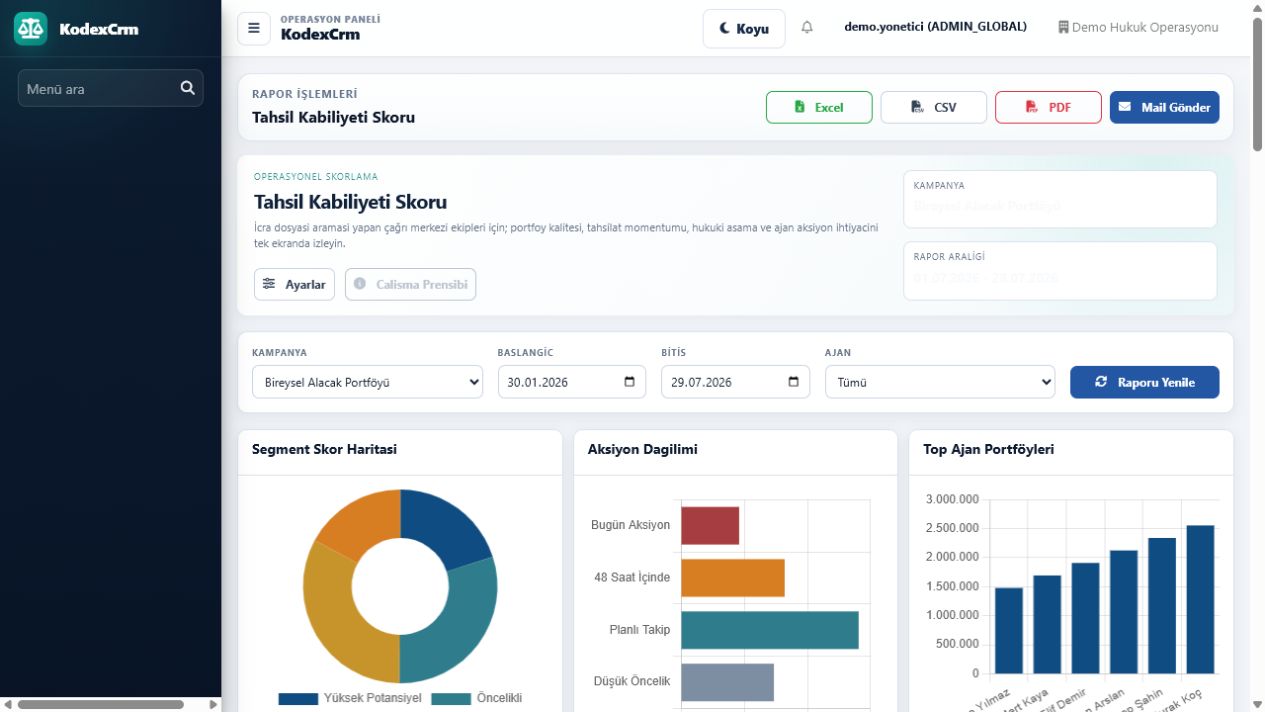This screenshot has width=1265, height=712.
Task: Click the Planlı Takip bar in chart
Action: [x=770, y=630]
